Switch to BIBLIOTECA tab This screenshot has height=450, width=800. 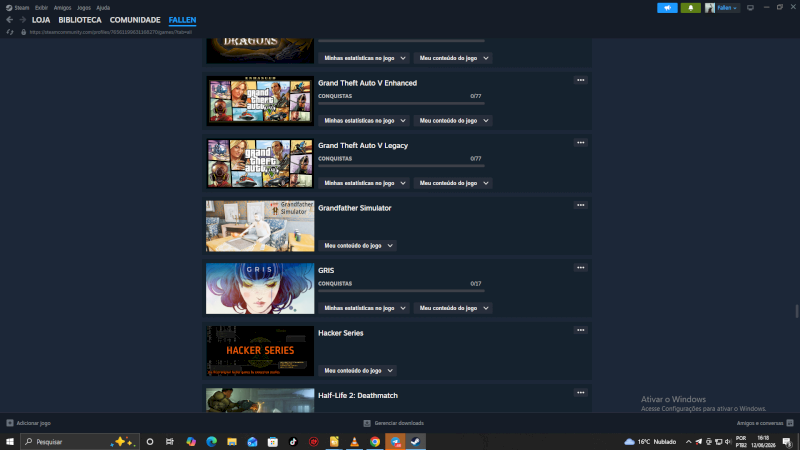coord(80,20)
